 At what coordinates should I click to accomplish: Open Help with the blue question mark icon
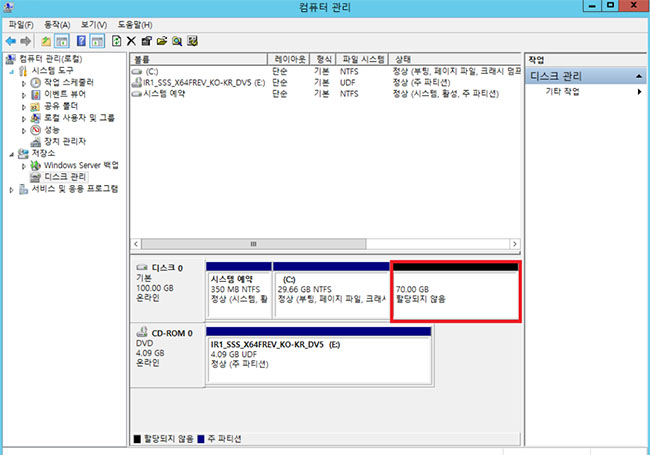tap(81, 41)
